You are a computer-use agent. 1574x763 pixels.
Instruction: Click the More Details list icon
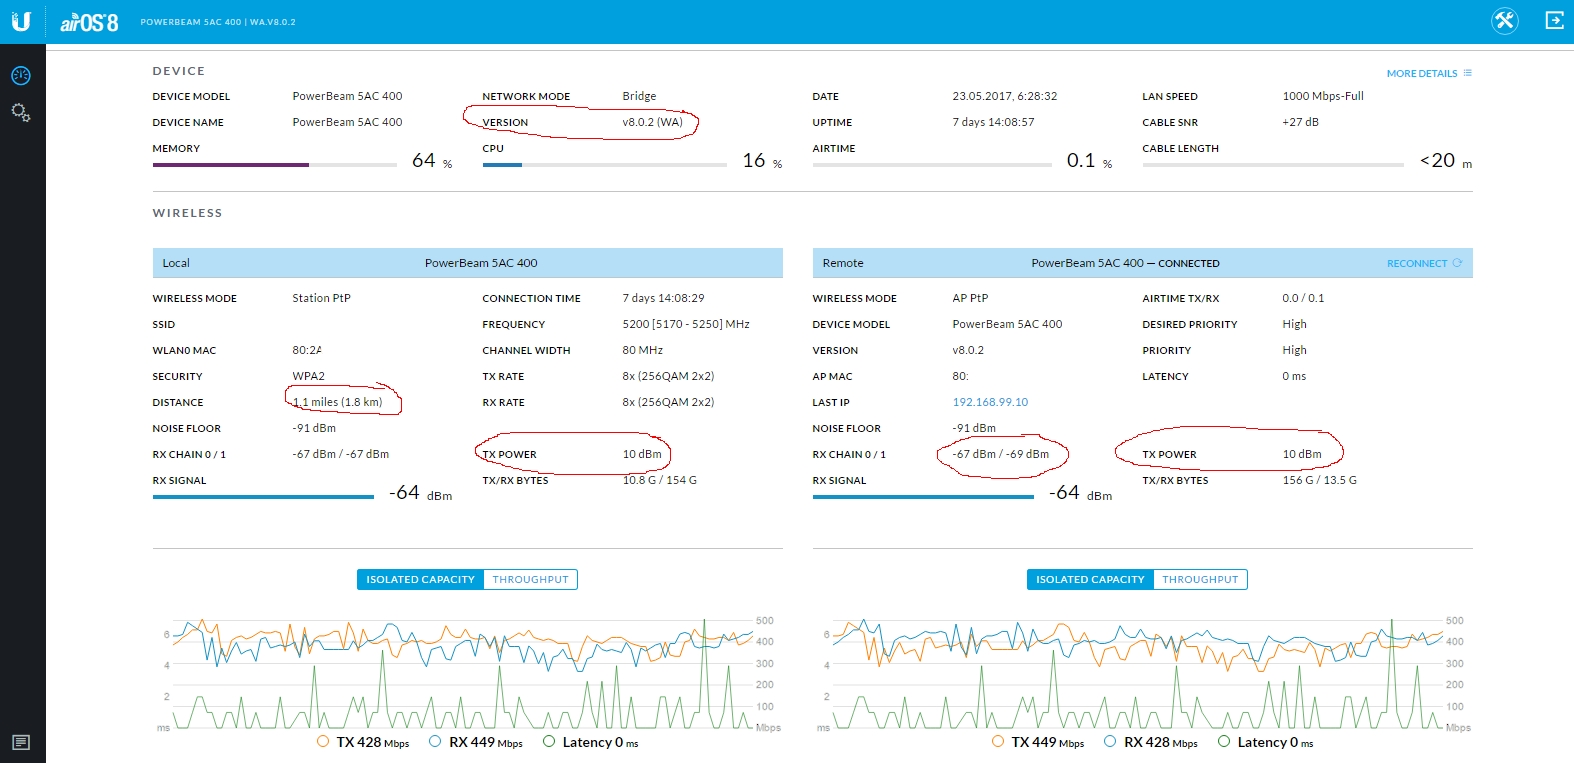tap(1467, 73)
